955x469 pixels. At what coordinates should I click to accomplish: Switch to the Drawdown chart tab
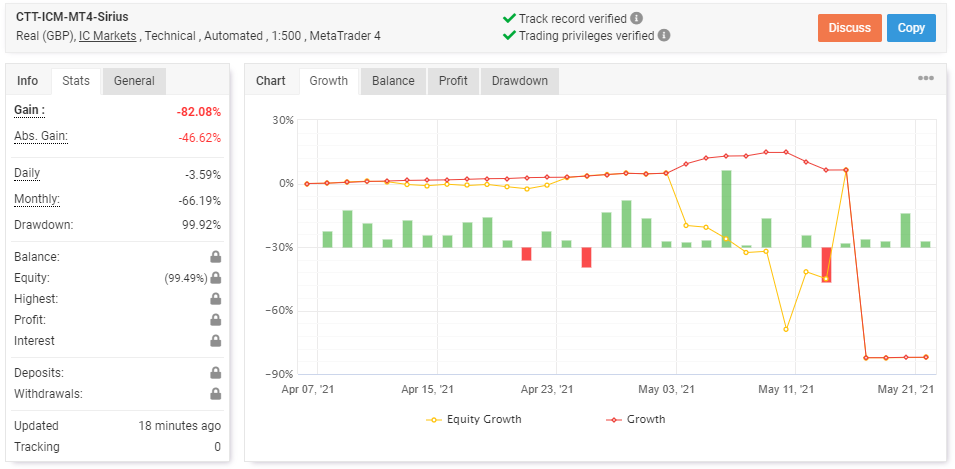point(519,81)
